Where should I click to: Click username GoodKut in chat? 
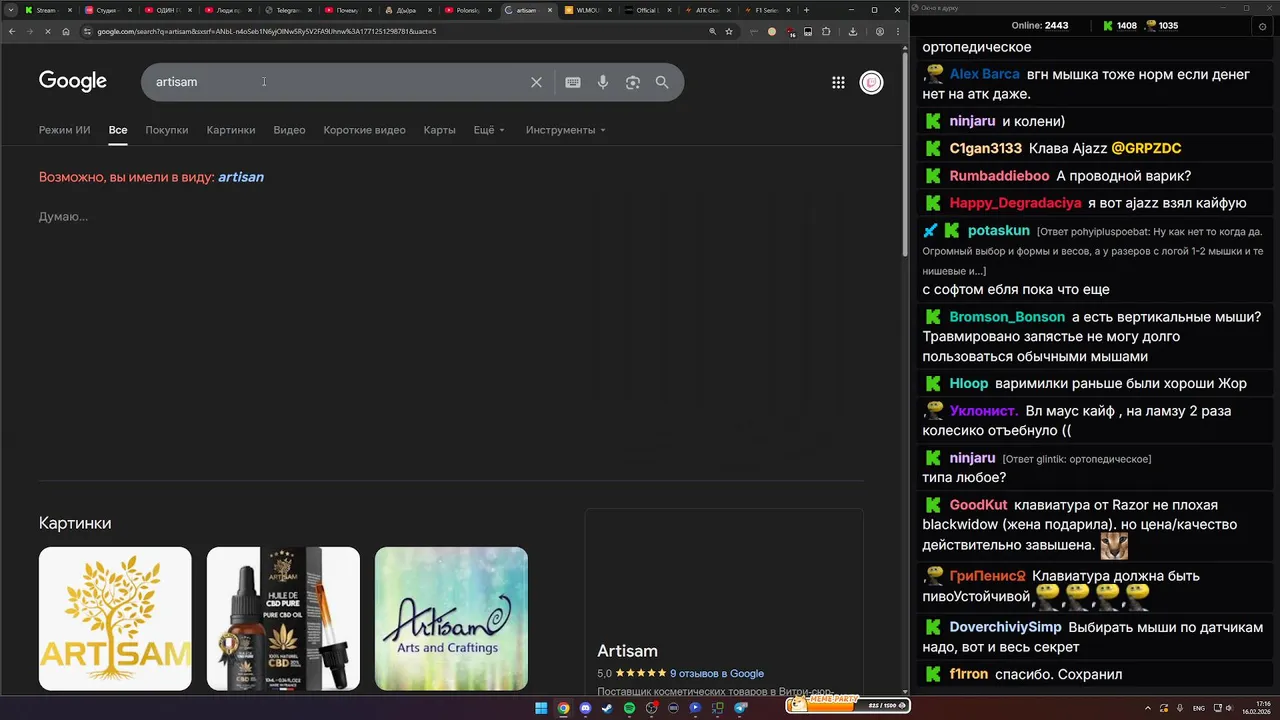tap(979, 505)
